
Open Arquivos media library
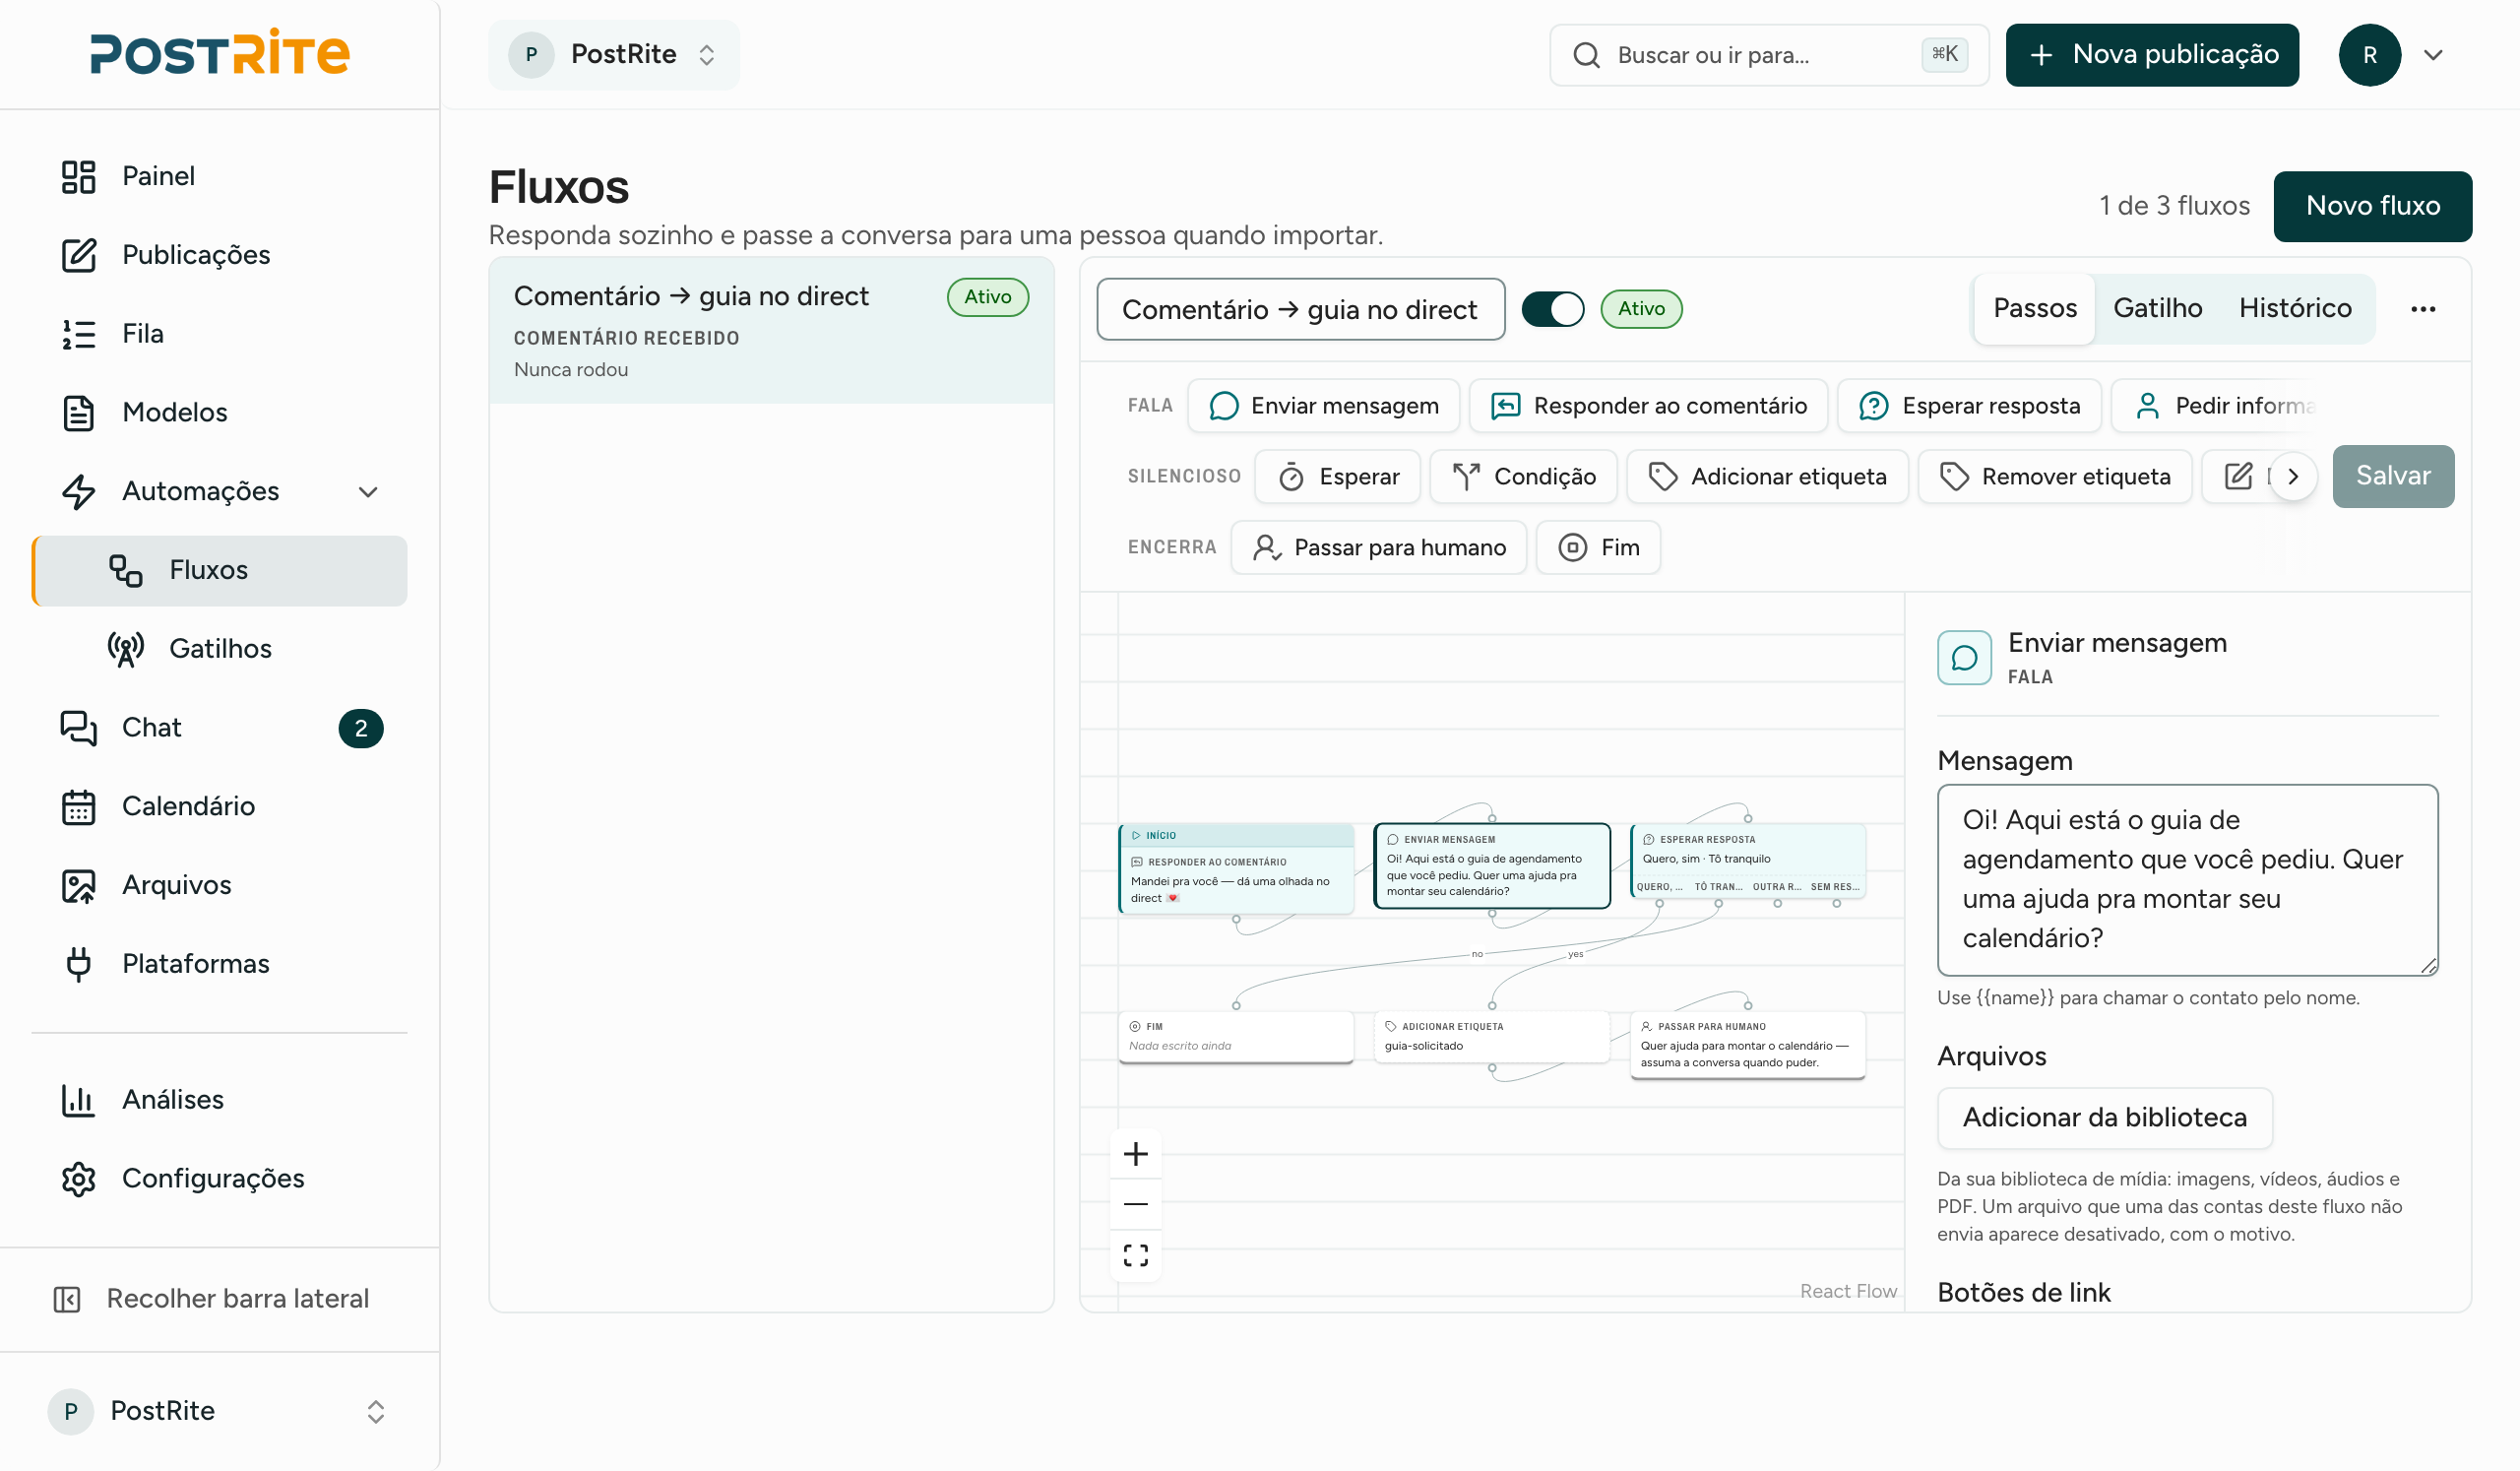(x=219, y=885)
